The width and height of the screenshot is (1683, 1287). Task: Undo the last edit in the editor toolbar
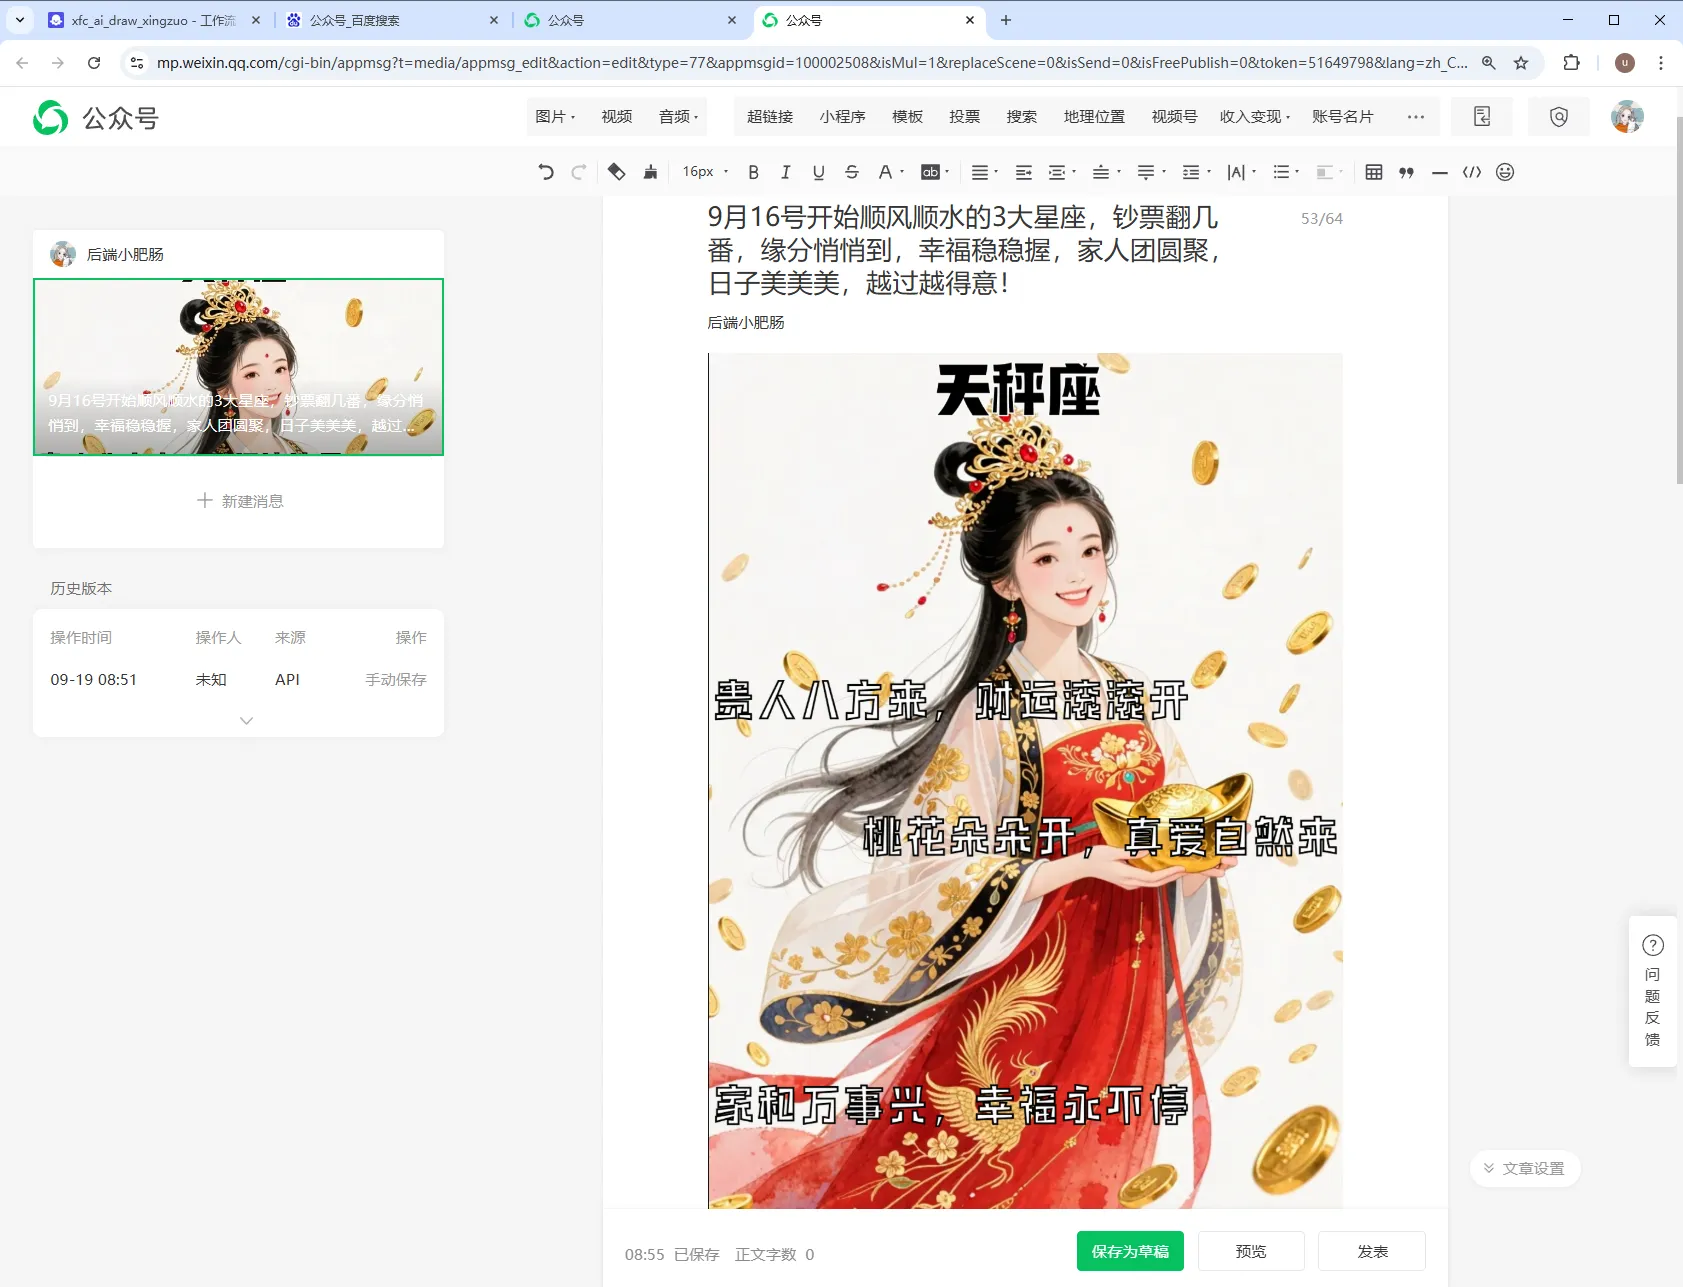coord(546,172)
